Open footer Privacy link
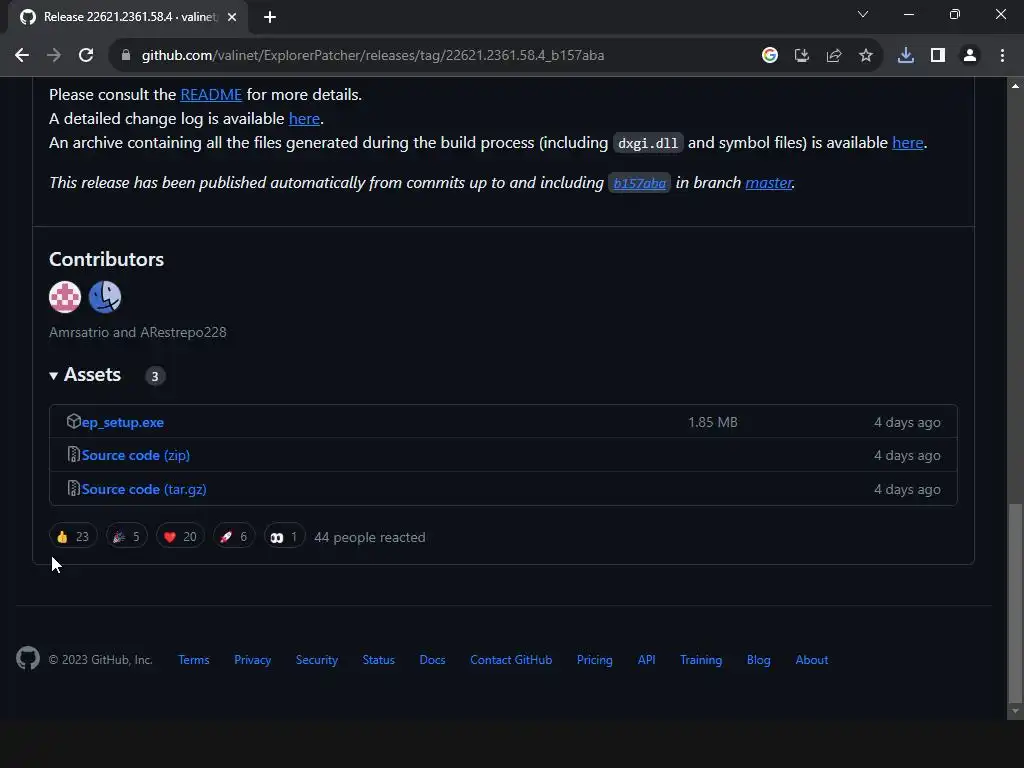The image size is (1024, 768). [253, 660]
